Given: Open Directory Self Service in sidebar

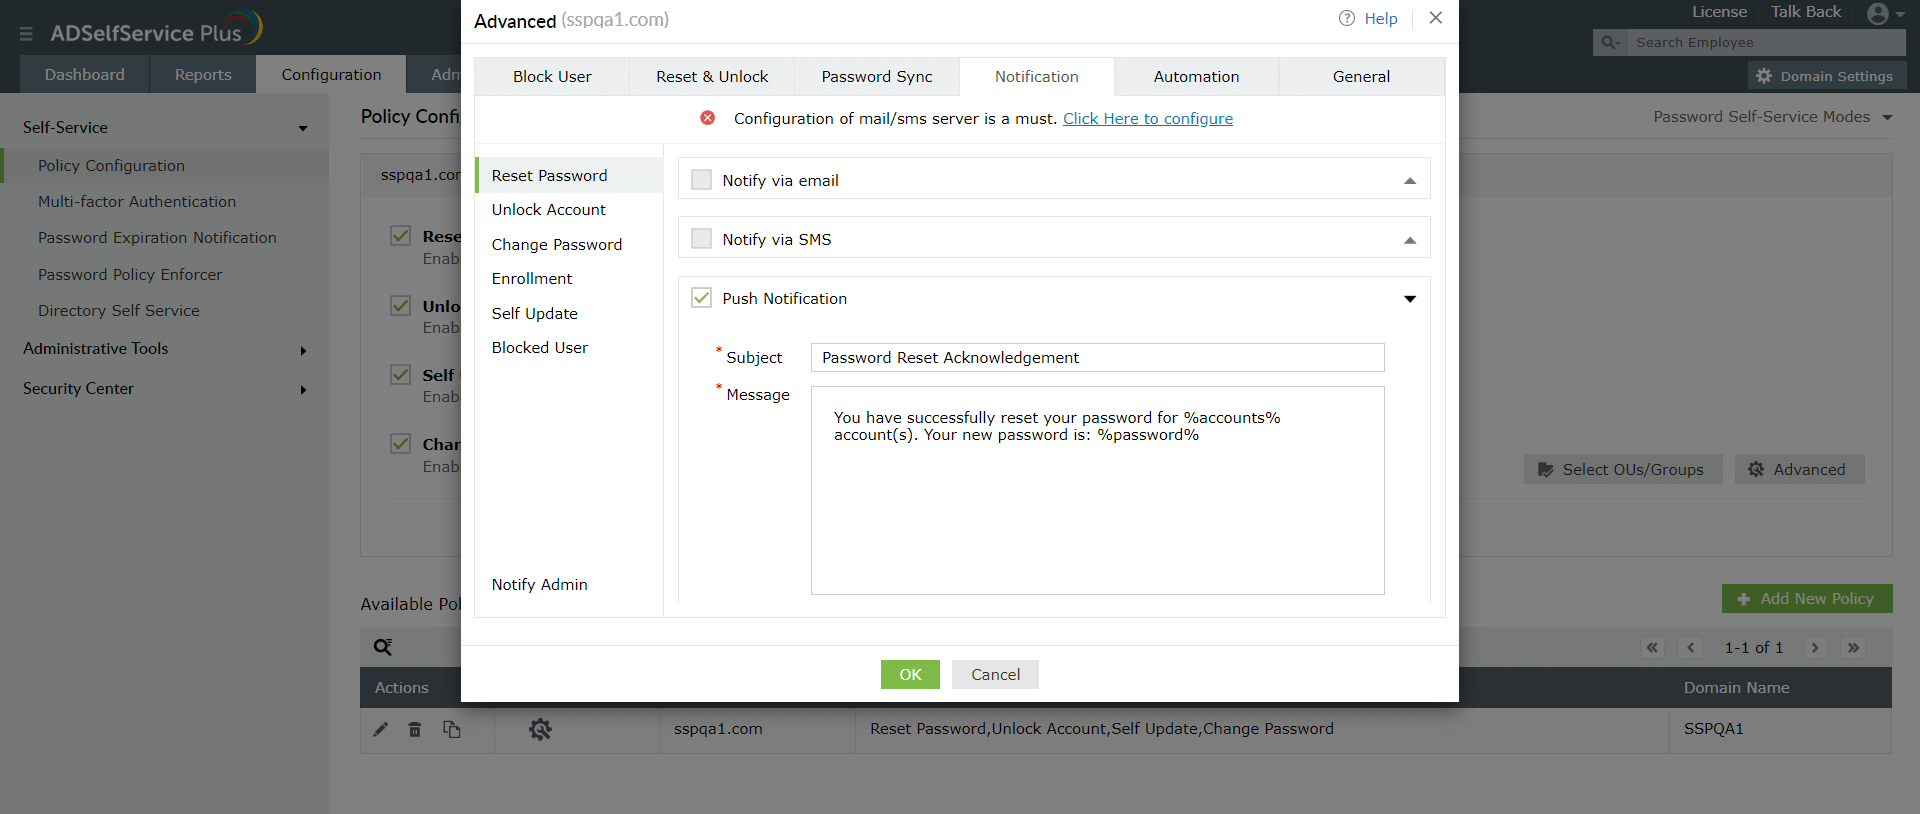Looking at the screenshot, I should 119,311.
